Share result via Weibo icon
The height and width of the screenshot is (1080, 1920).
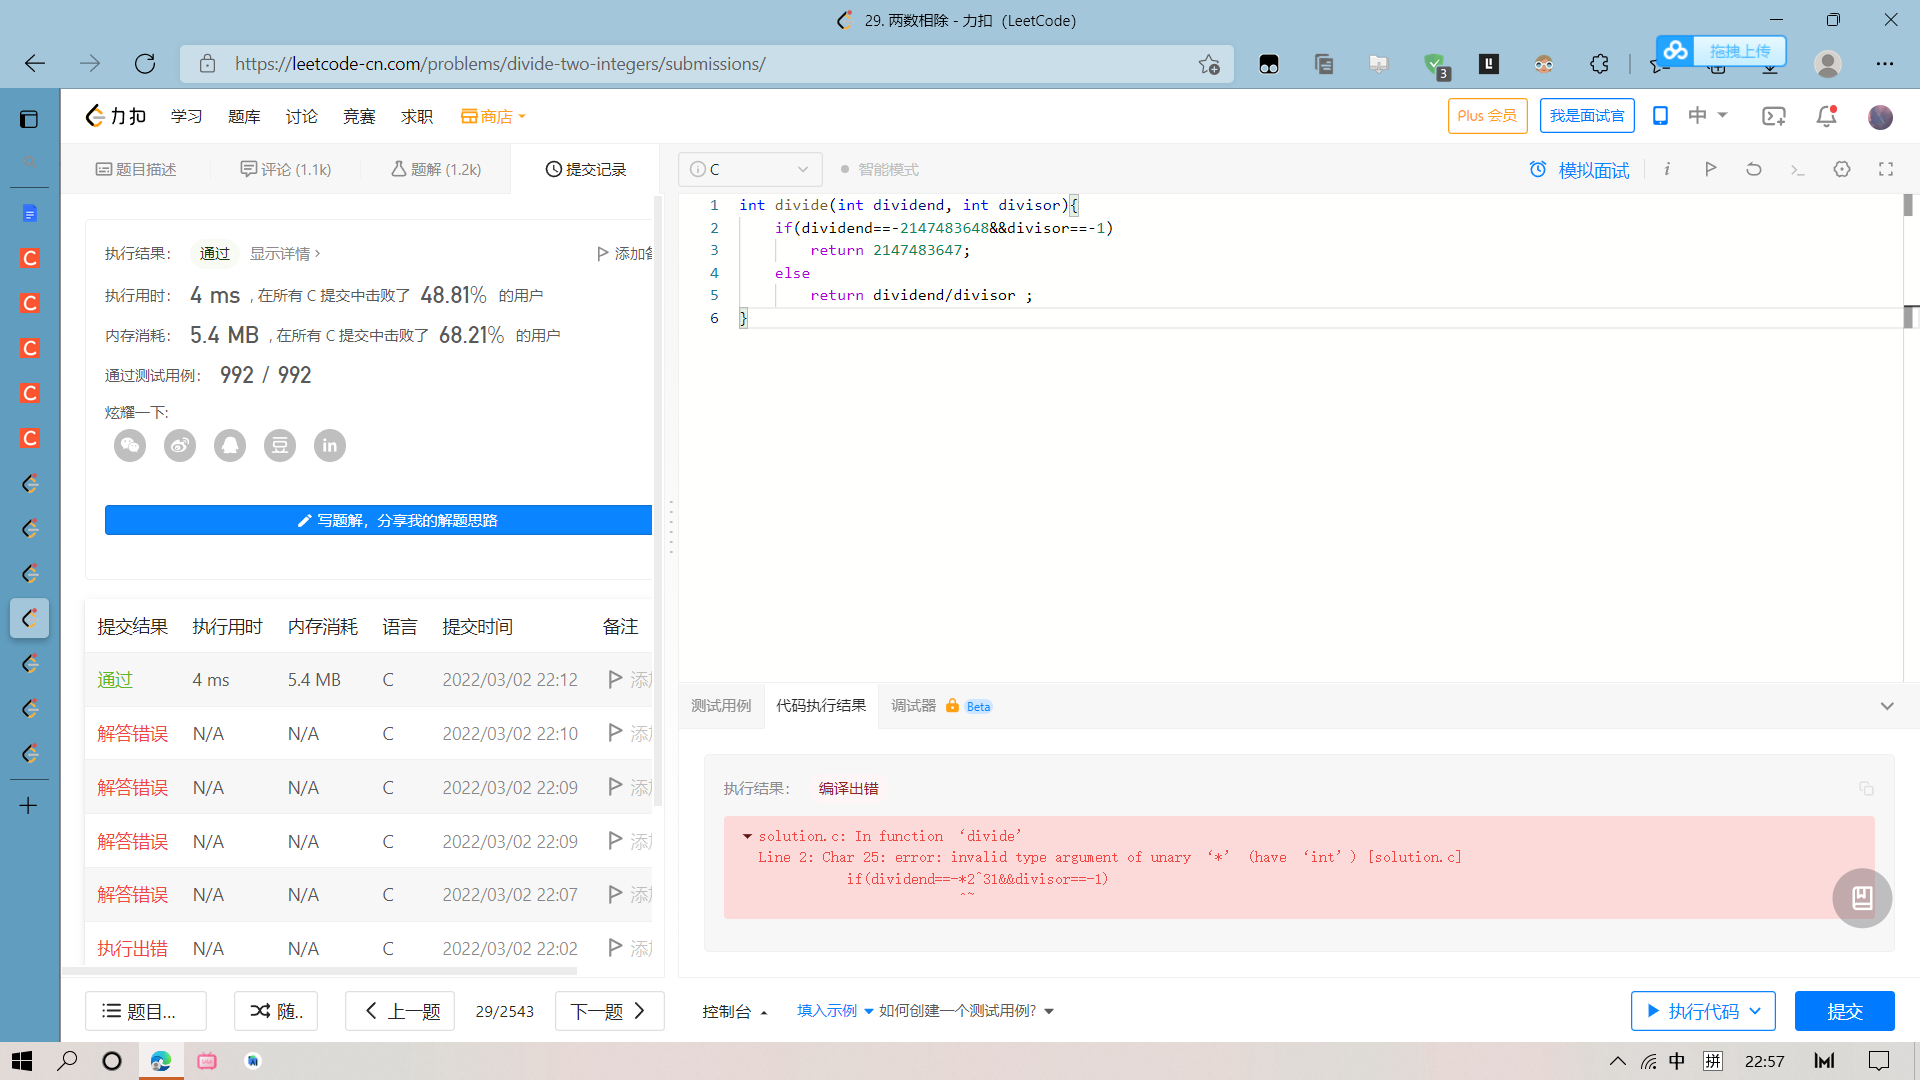[180, 446]
